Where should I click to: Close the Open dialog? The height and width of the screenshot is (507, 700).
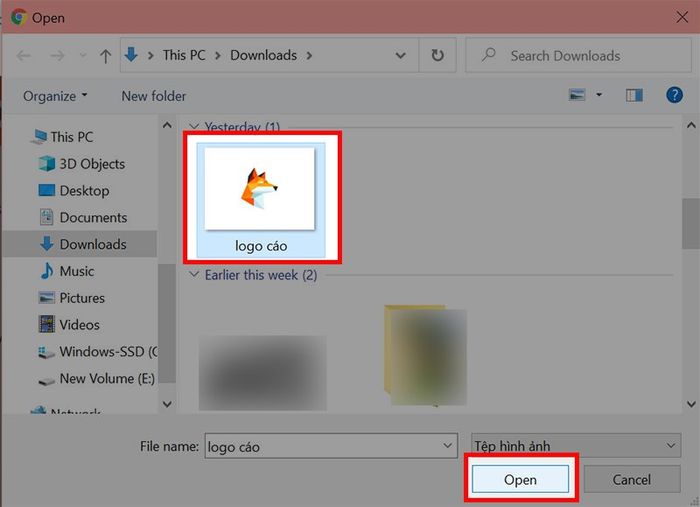pos(682,17)
